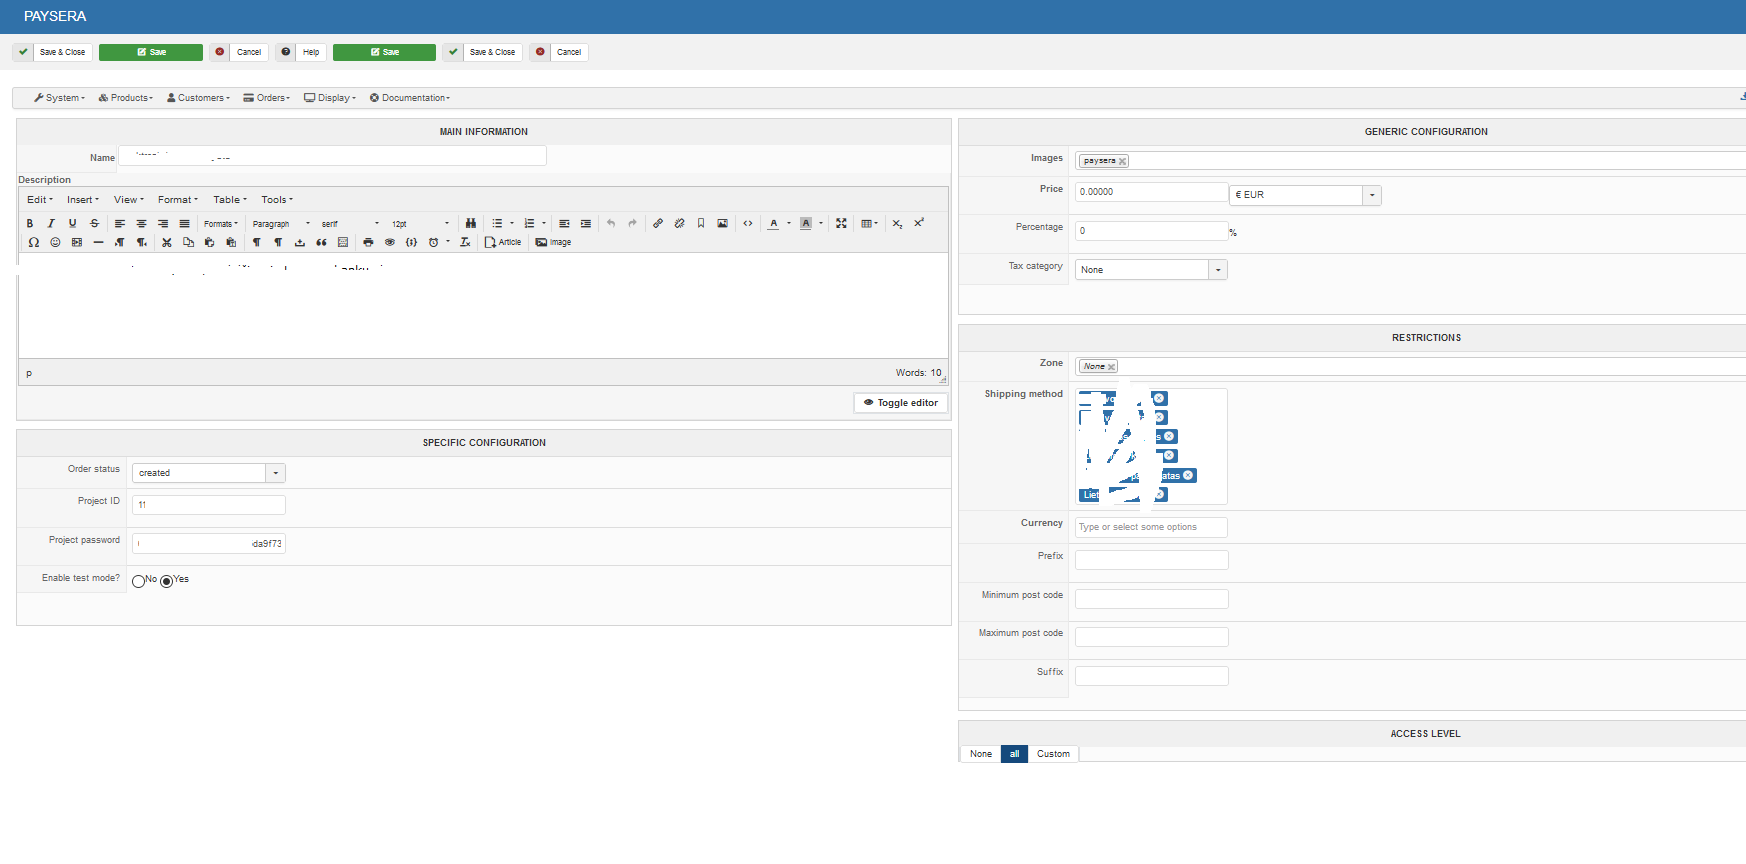
Task: Click the Toggle editor button
Action: [901, 403]
